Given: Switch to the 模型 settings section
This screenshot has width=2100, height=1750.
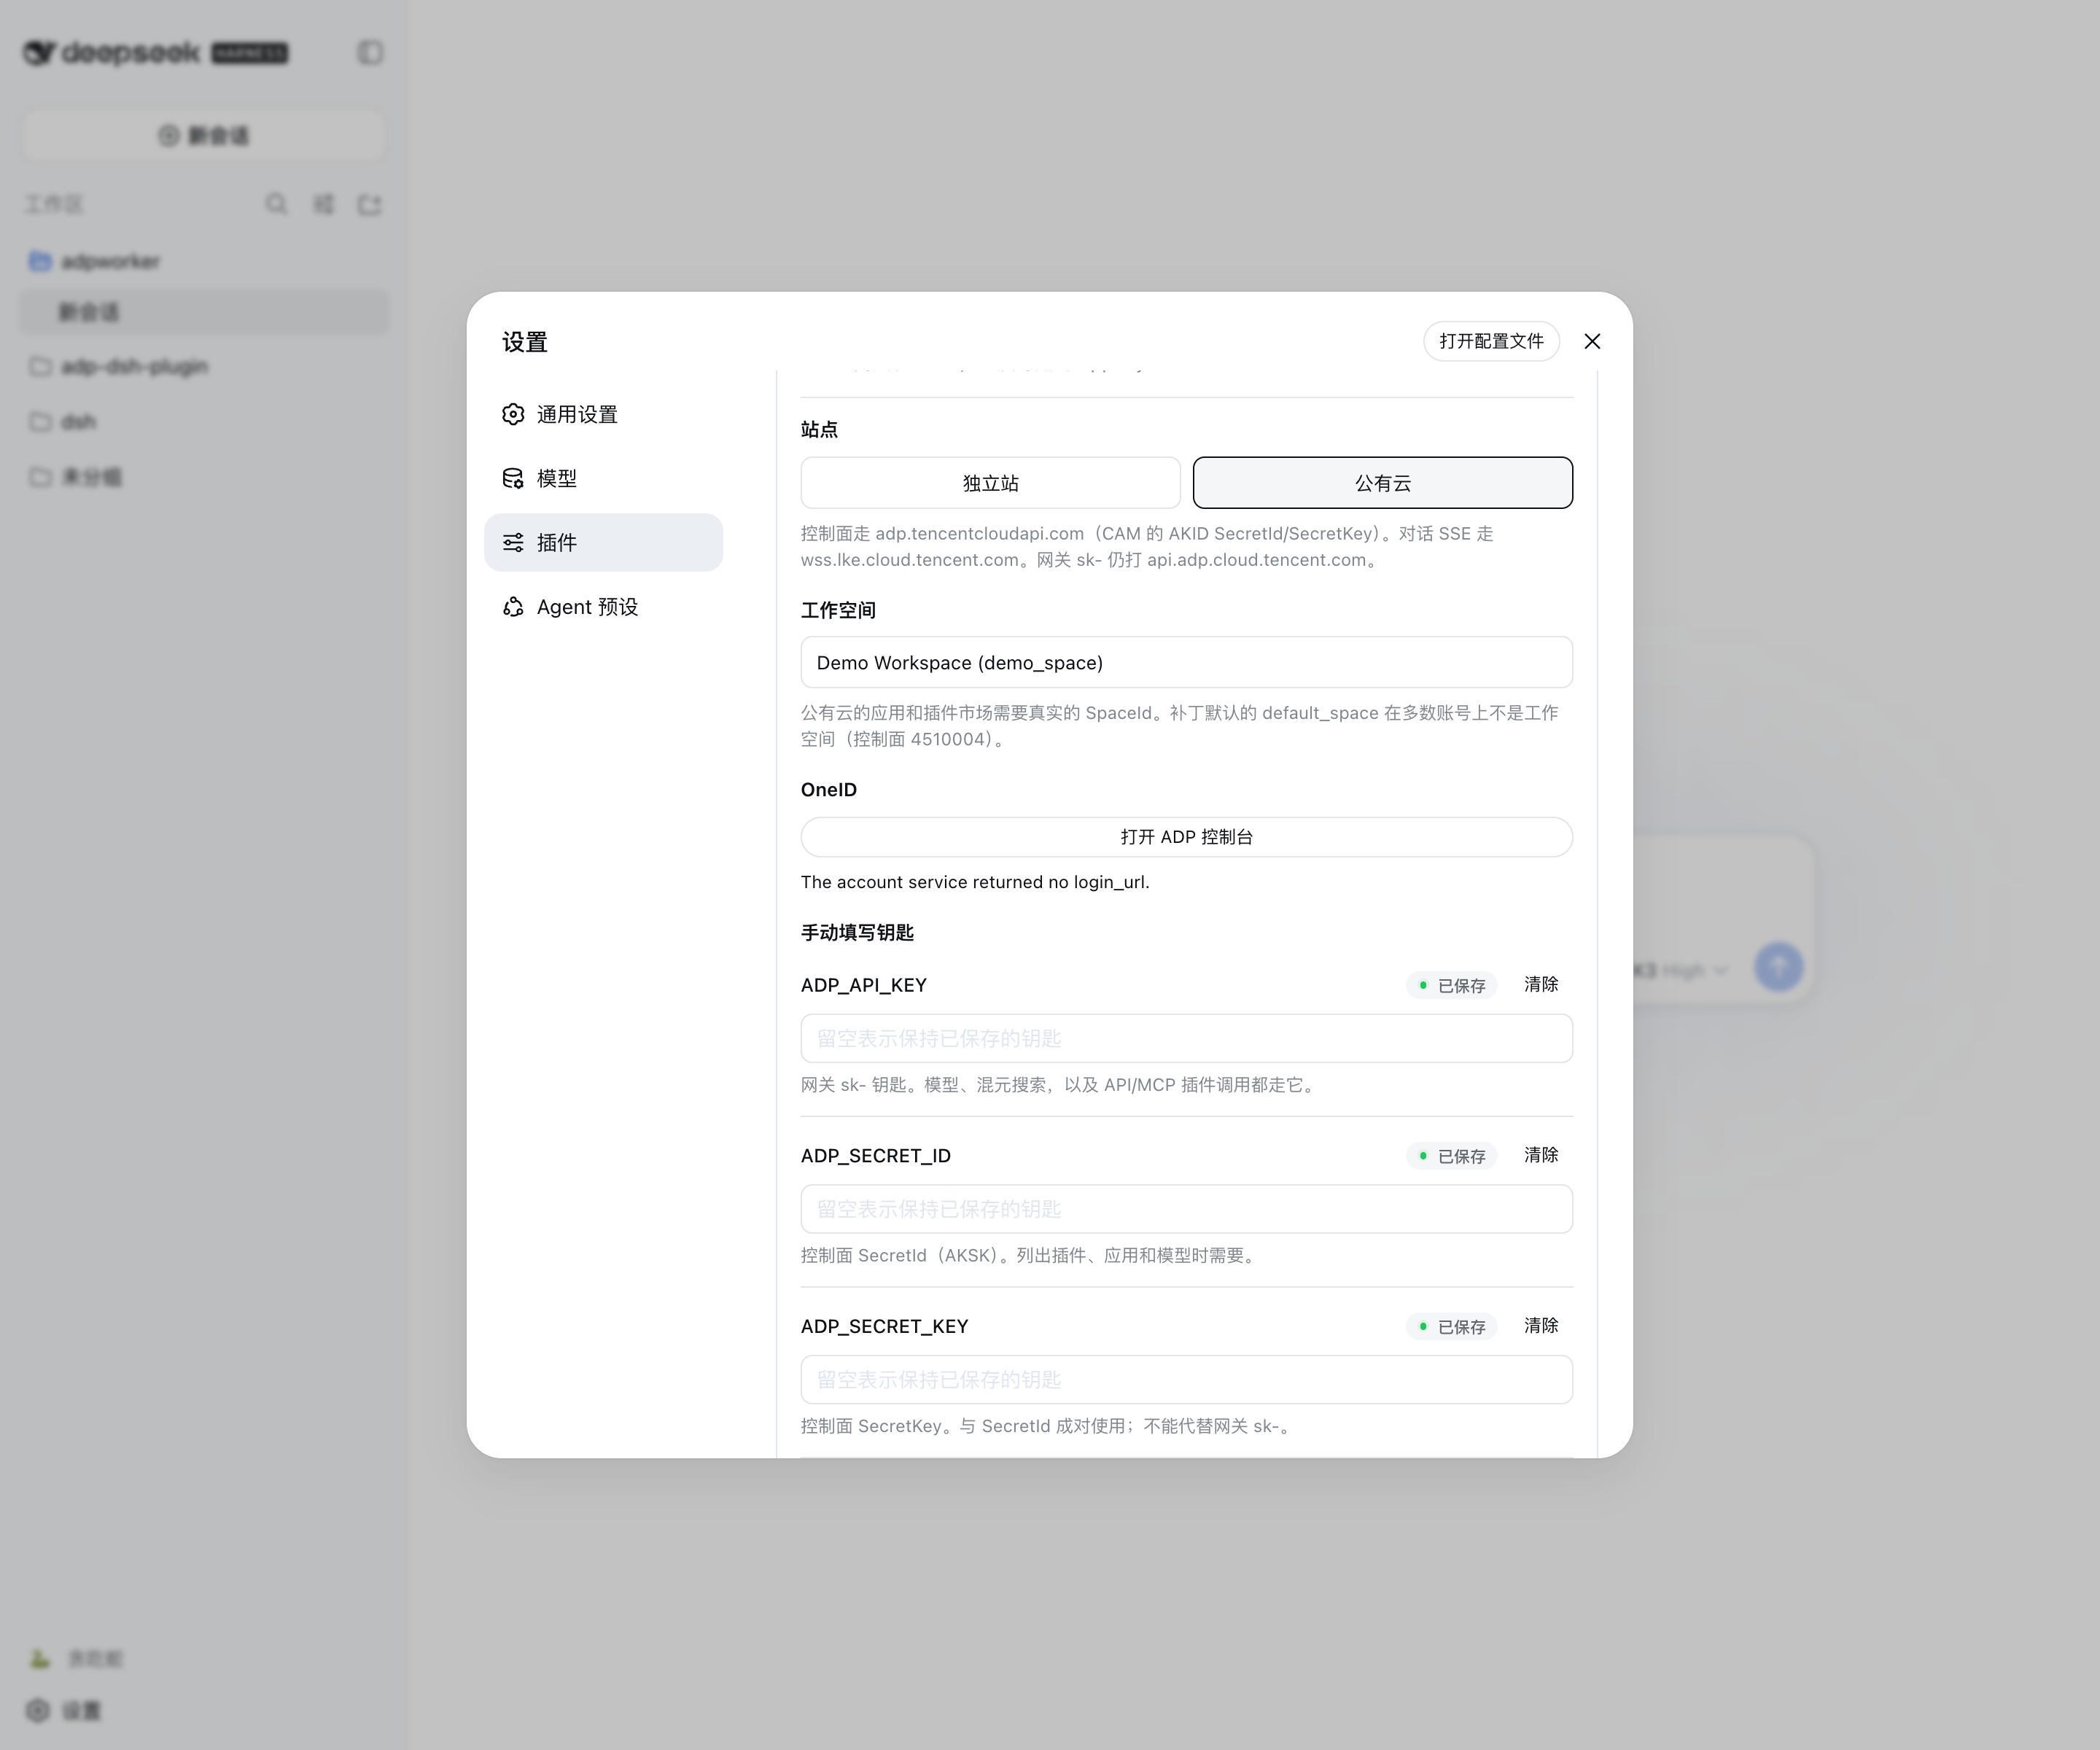Looking at the screenshot, I should coord(603,478).
